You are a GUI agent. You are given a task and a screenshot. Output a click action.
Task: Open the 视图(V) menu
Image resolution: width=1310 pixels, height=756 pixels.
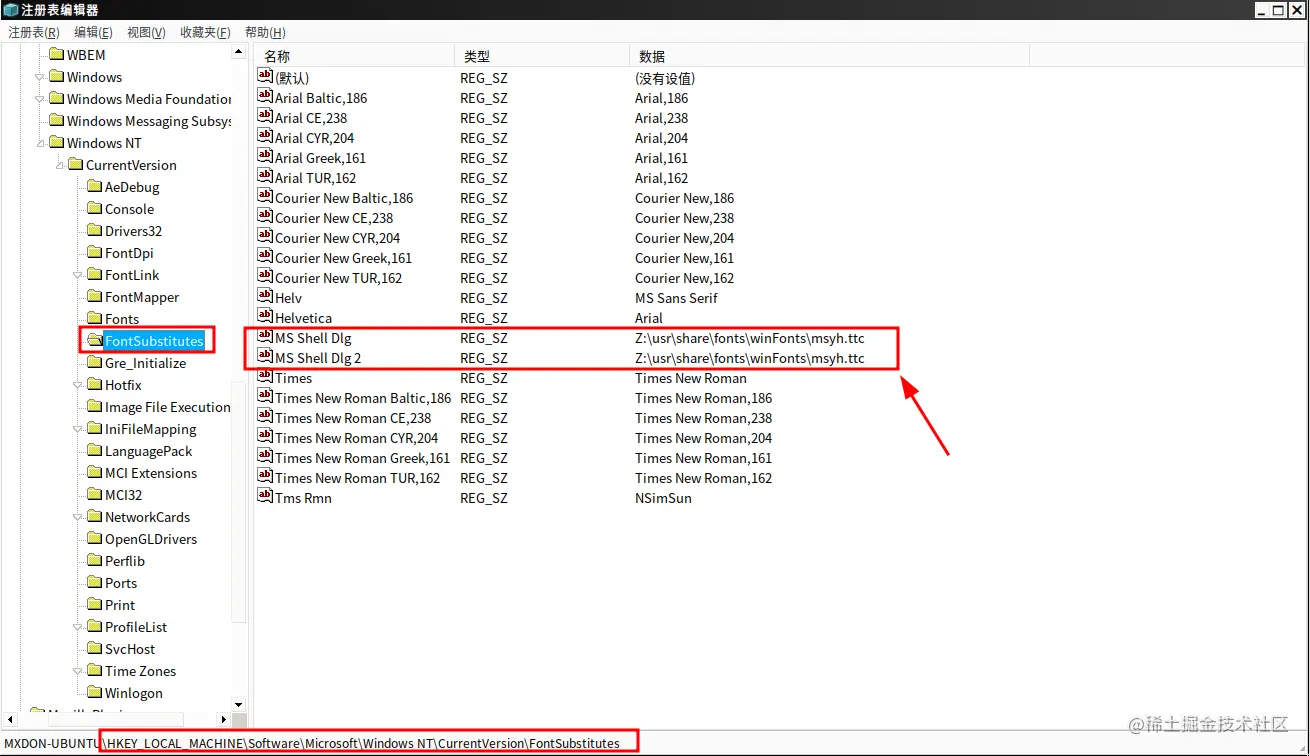click(146, 33)
